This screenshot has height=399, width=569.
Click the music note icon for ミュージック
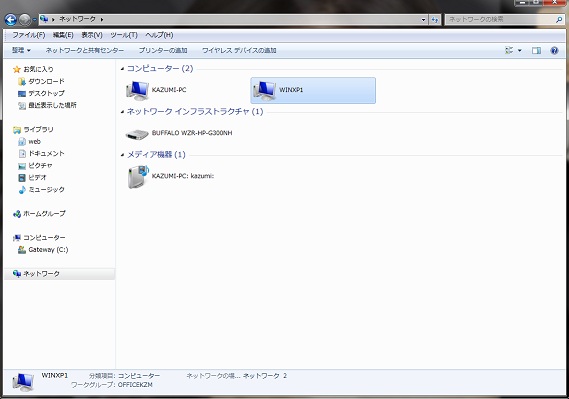point(22,189)
